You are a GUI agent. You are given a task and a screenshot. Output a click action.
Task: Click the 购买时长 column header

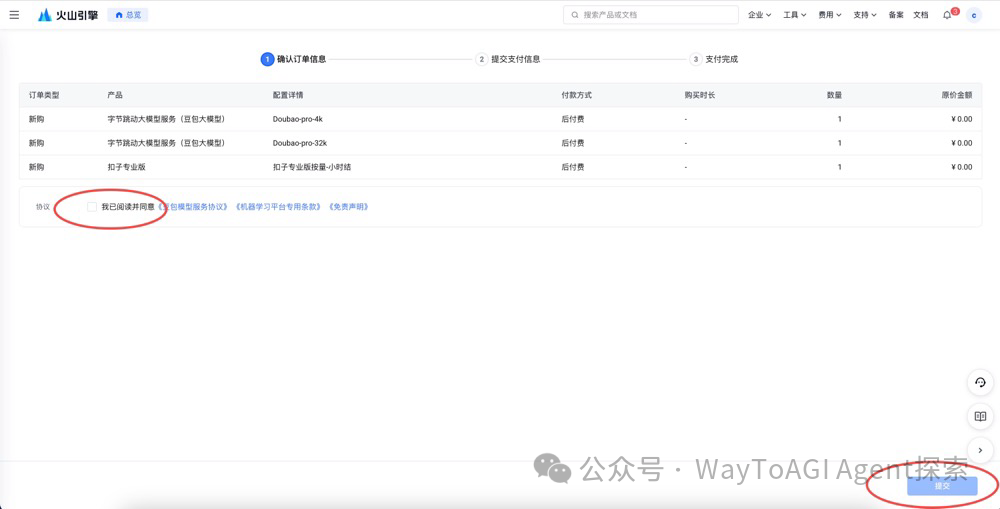tap(700, 95)
